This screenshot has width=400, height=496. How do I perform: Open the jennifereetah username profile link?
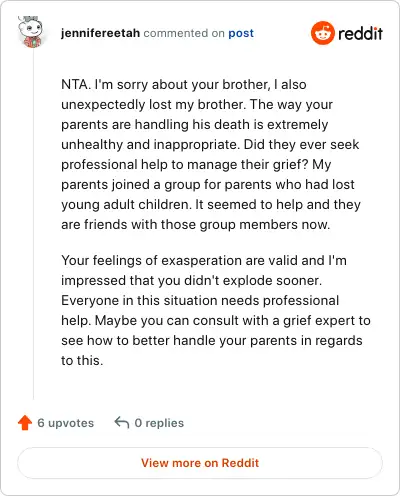tap(100, 33)
